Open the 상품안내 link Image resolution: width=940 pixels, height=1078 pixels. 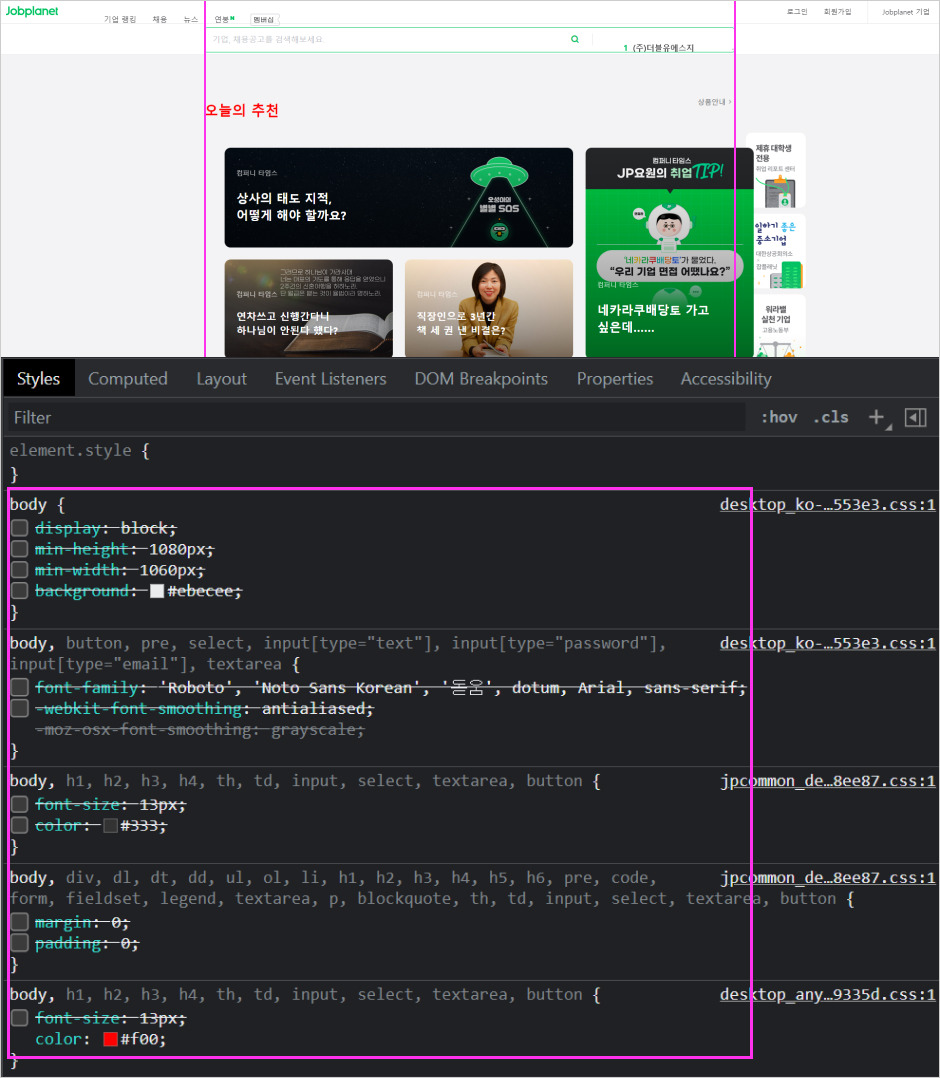714,102
